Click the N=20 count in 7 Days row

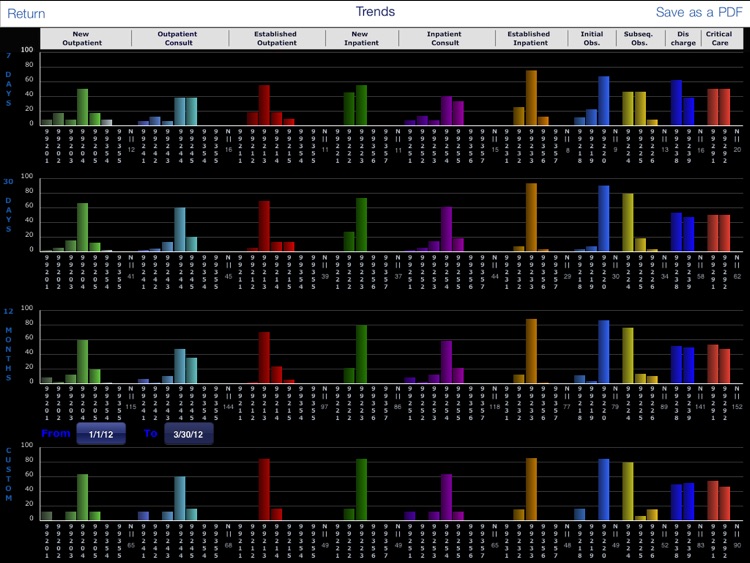pyautogui.click(x=737, y=142)
